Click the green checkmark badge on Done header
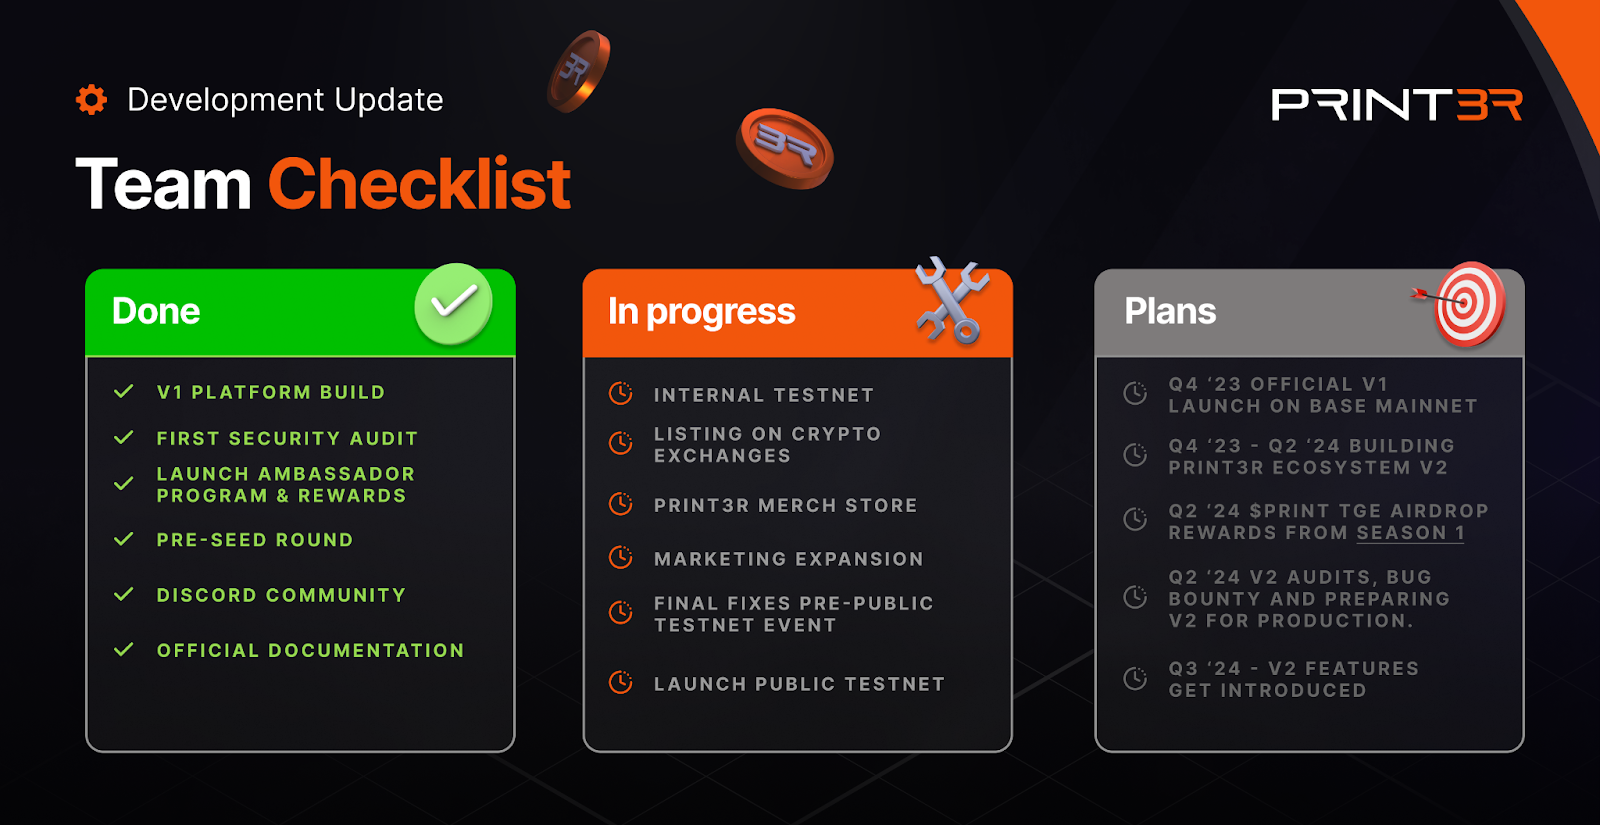Screen dimensions: 1600x825 [454, 304]
